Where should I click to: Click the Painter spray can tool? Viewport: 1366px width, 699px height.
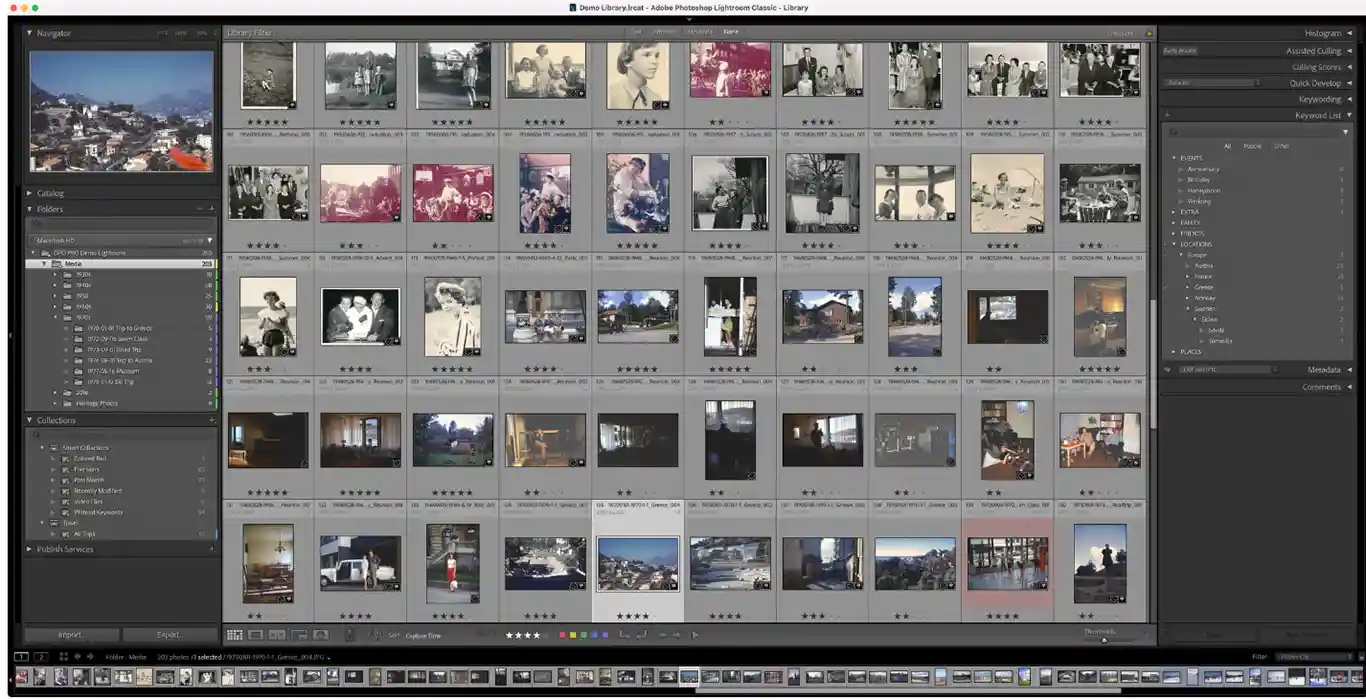tap(349, 635)
